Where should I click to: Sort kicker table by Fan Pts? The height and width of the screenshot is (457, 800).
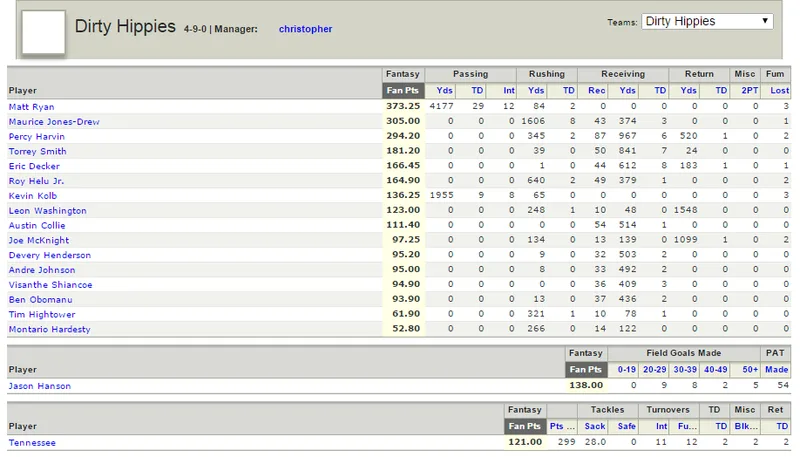click(586, 369)
